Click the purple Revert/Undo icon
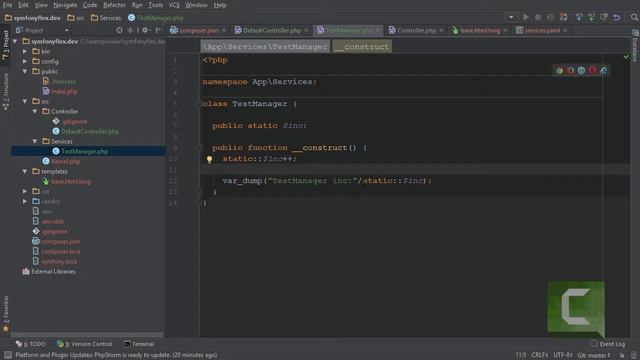640x360 pixels. click(x=616, y=18)
